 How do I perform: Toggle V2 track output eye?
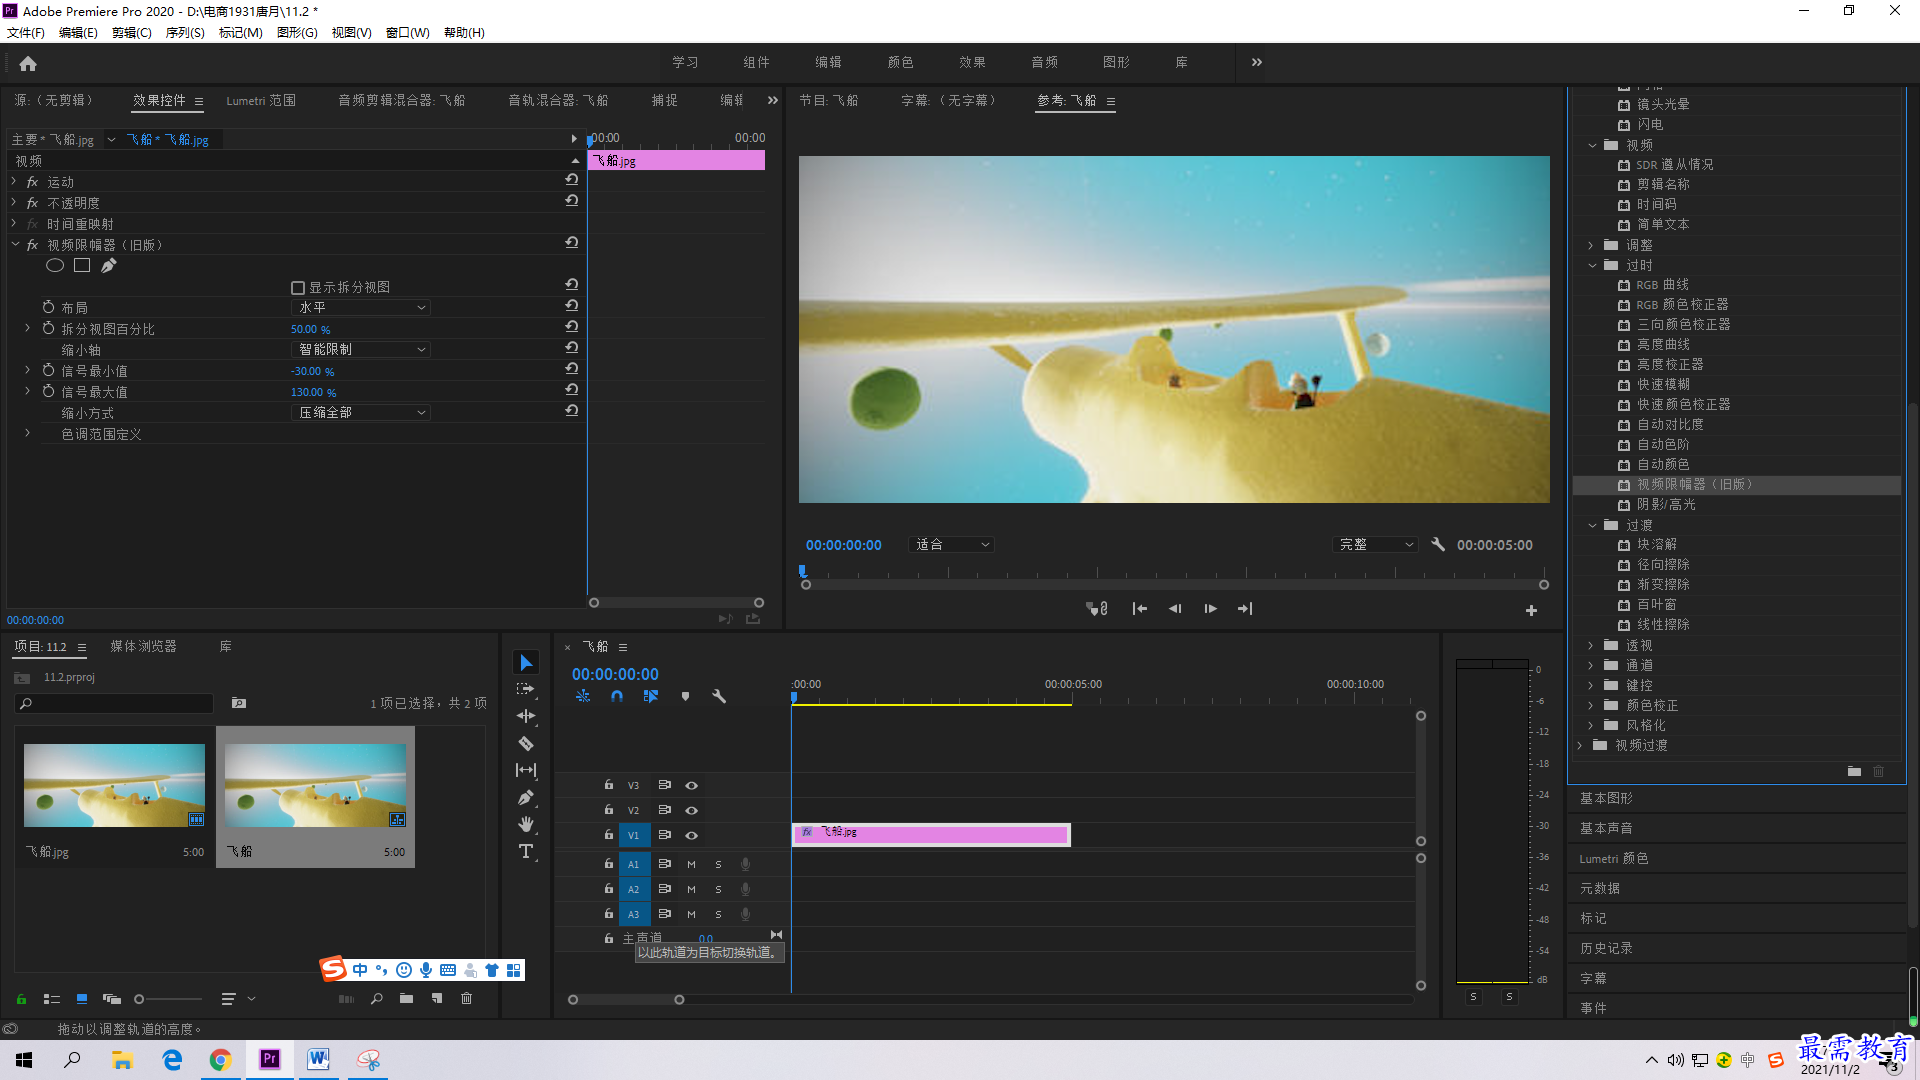pyautogui.click(x=691, y=810)
